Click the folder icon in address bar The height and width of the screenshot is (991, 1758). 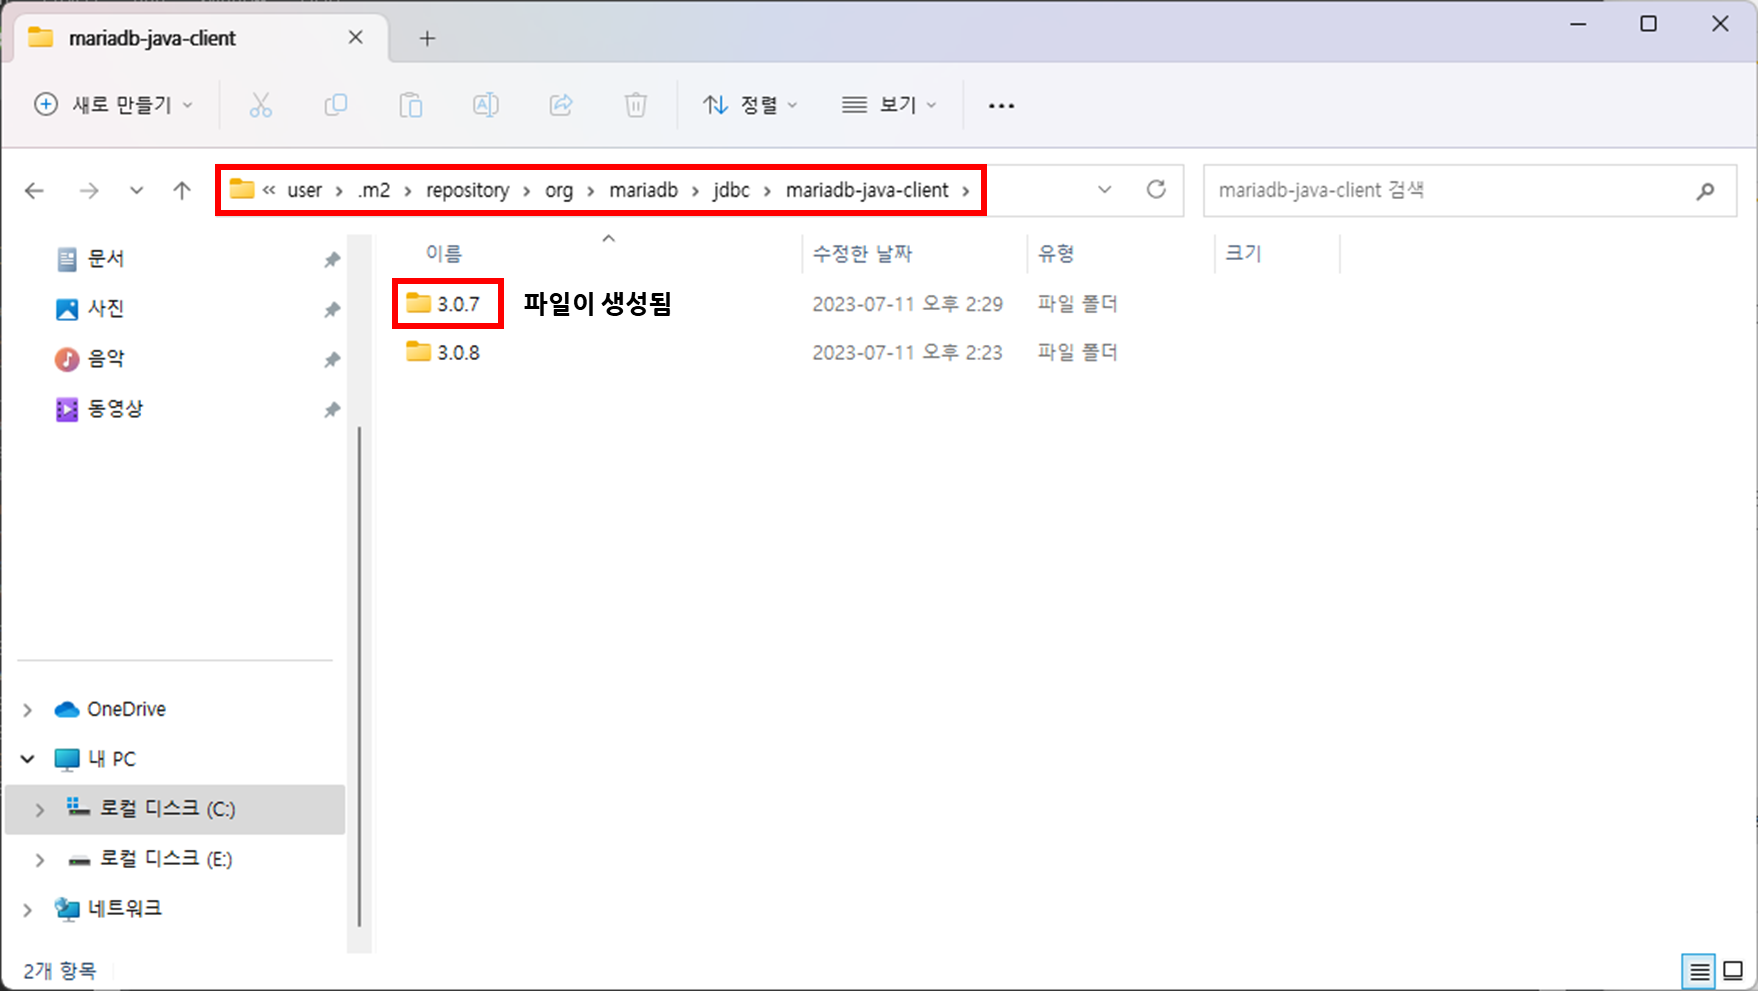pos(241,189)
